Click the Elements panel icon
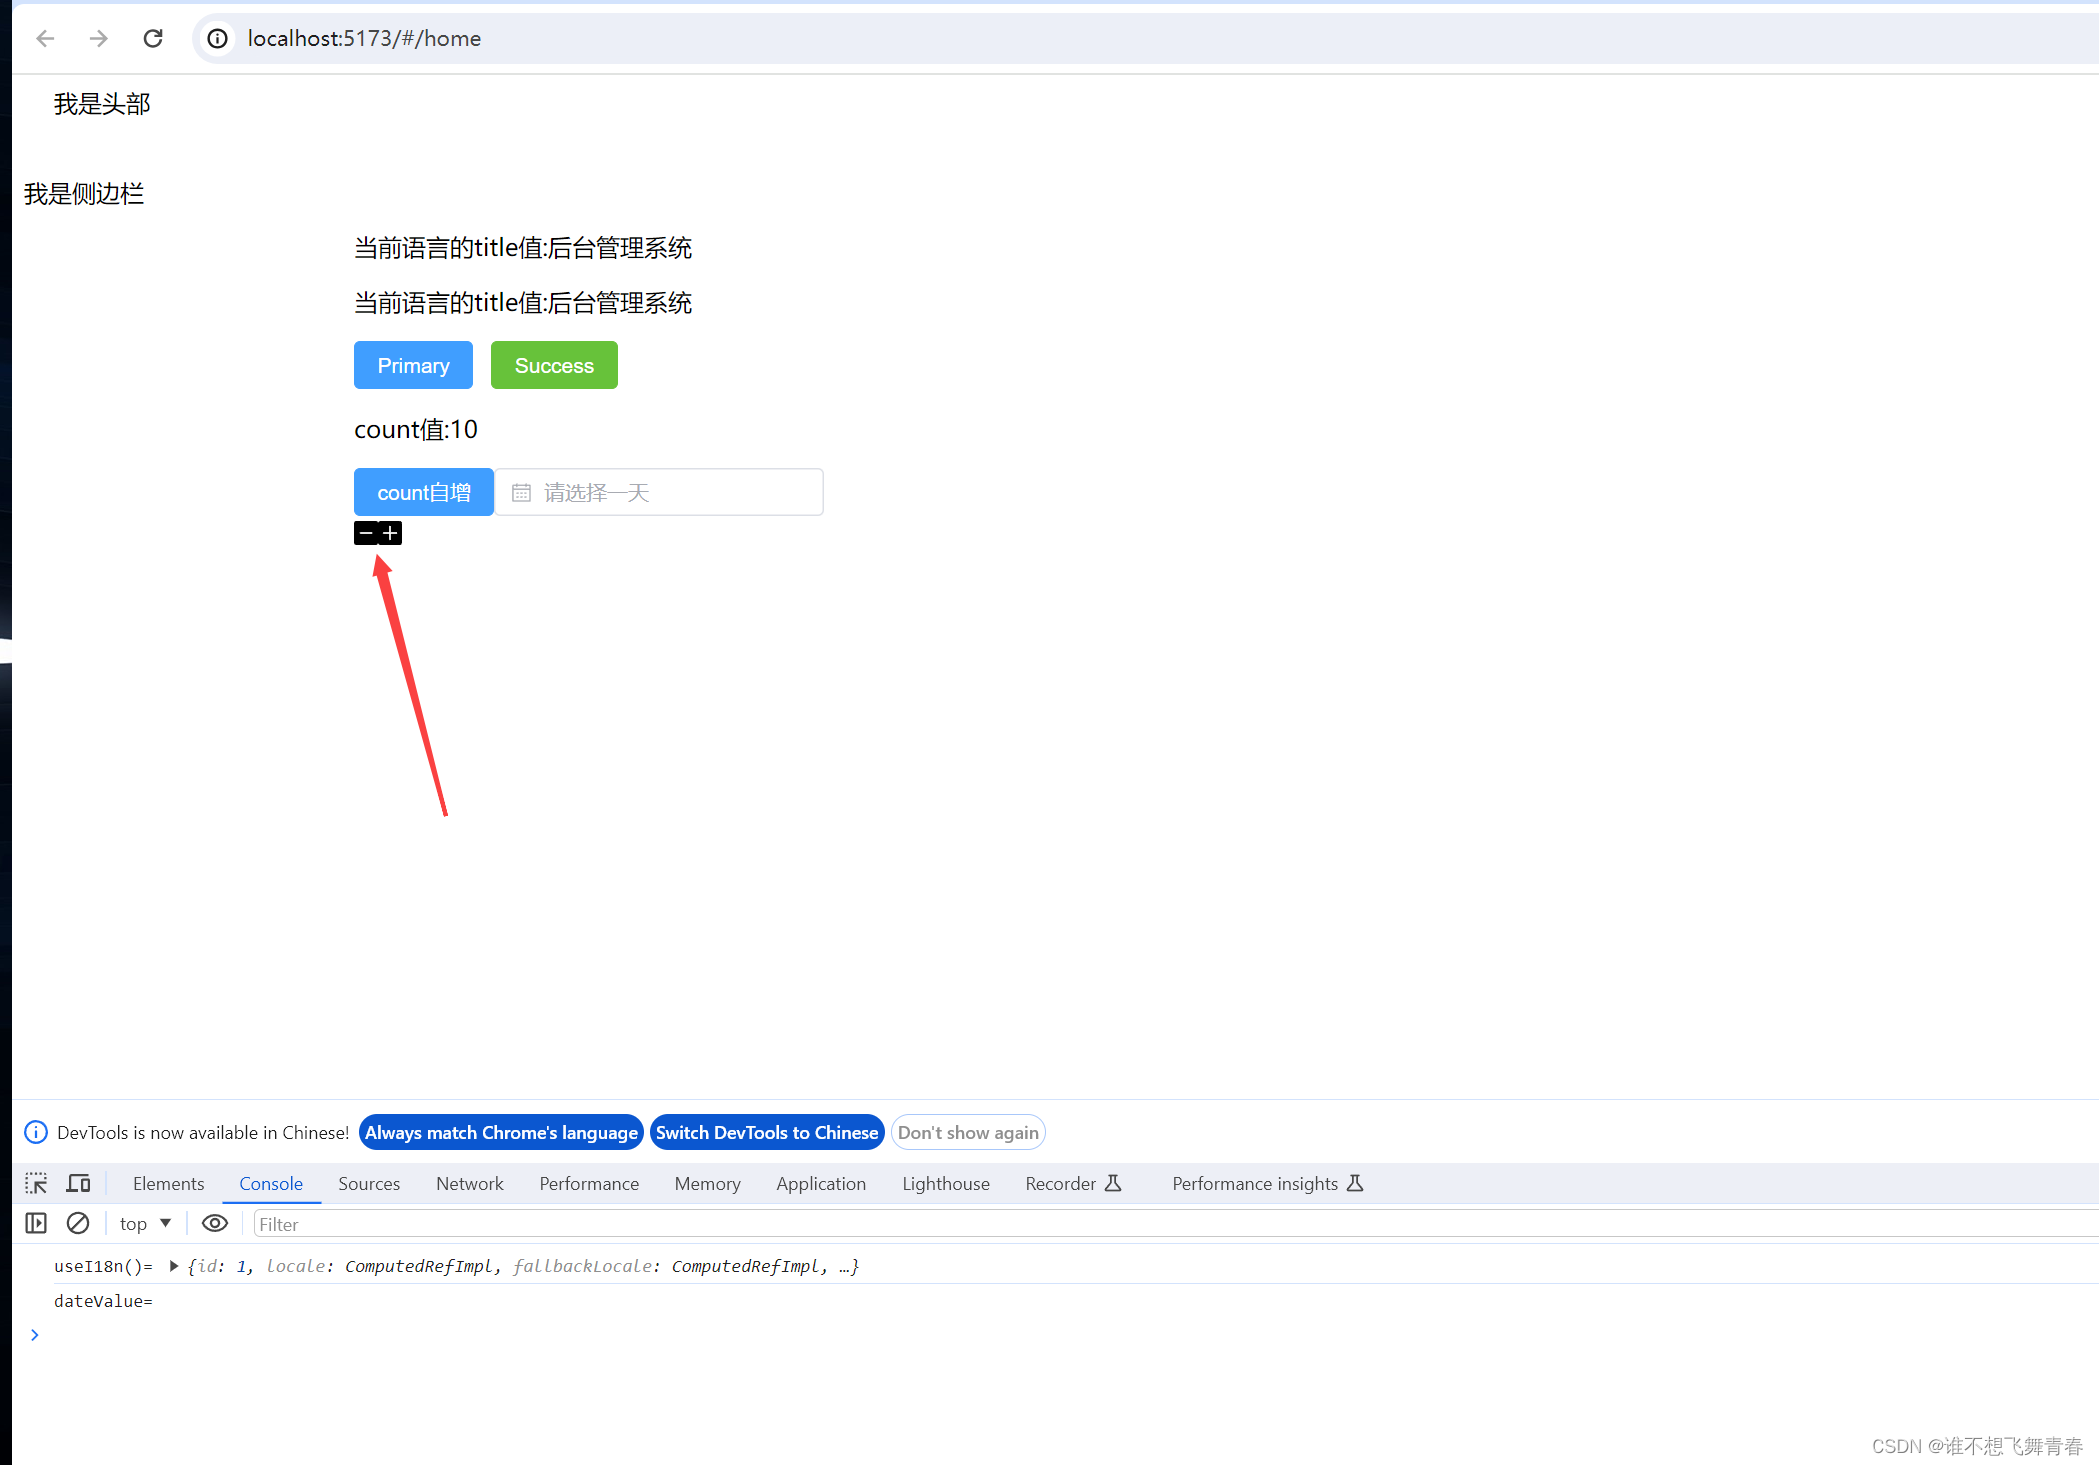Image resolution: width=2099 pixels, height=1465 pixels. pos(167,1183)
